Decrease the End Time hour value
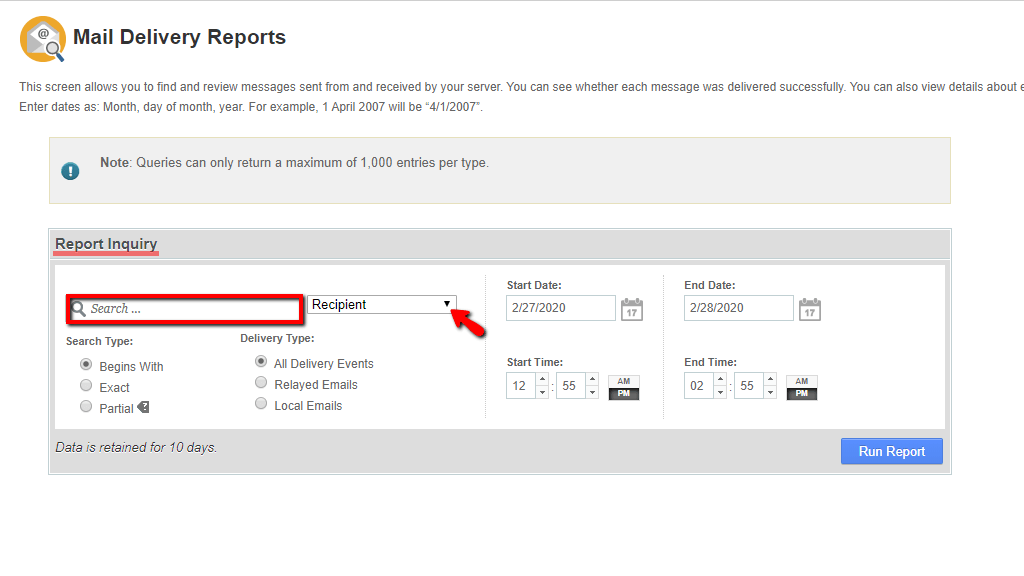The height and width of the screenshot is (576, 1024). coord(720,392)
